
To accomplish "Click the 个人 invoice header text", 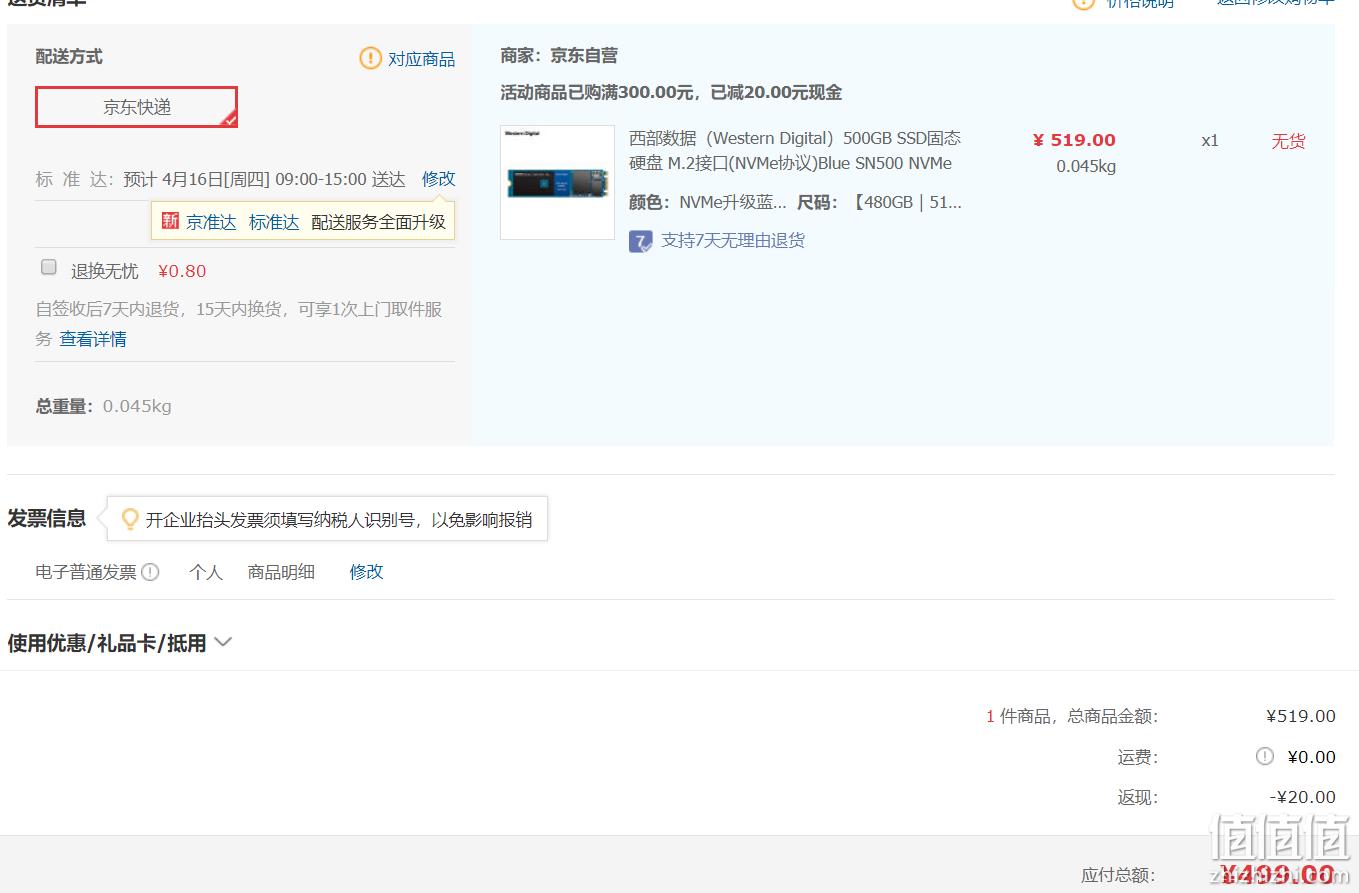I will point(206,572).
